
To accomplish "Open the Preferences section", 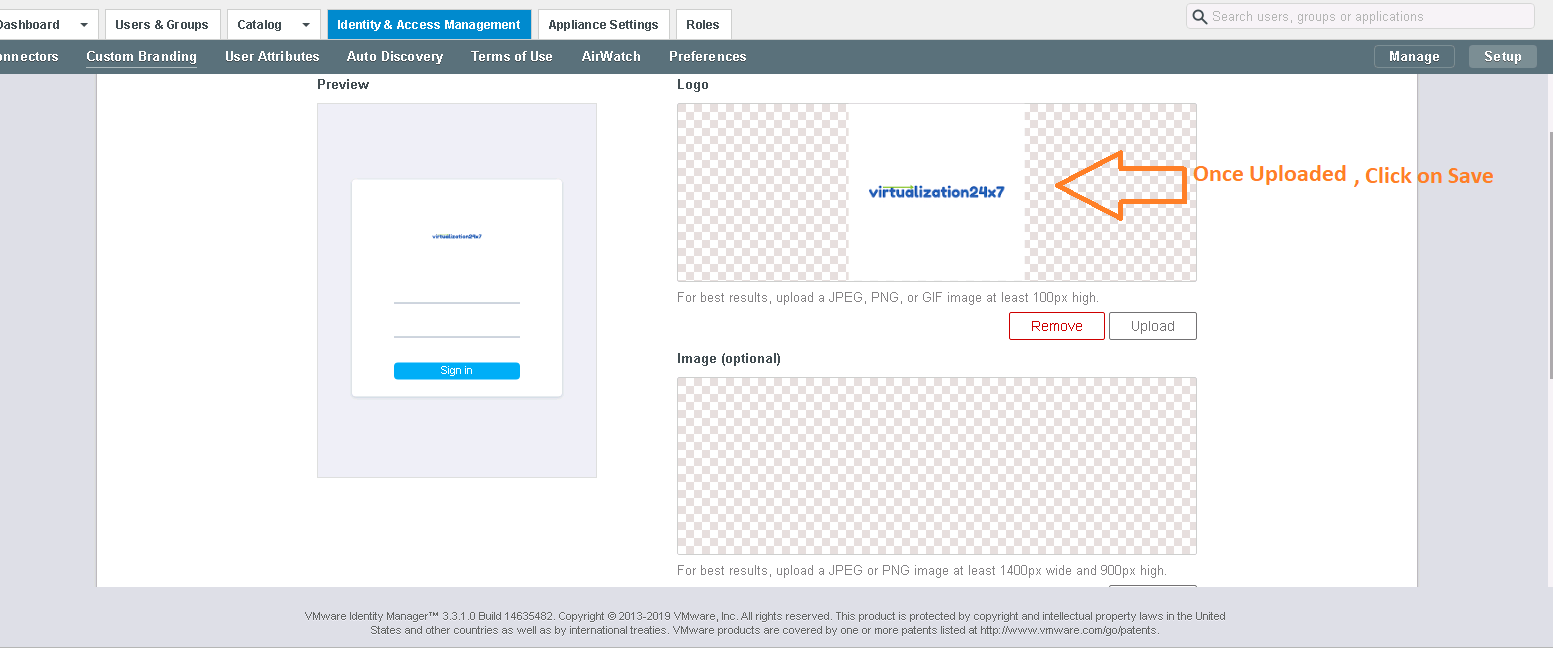I will 707,56.
